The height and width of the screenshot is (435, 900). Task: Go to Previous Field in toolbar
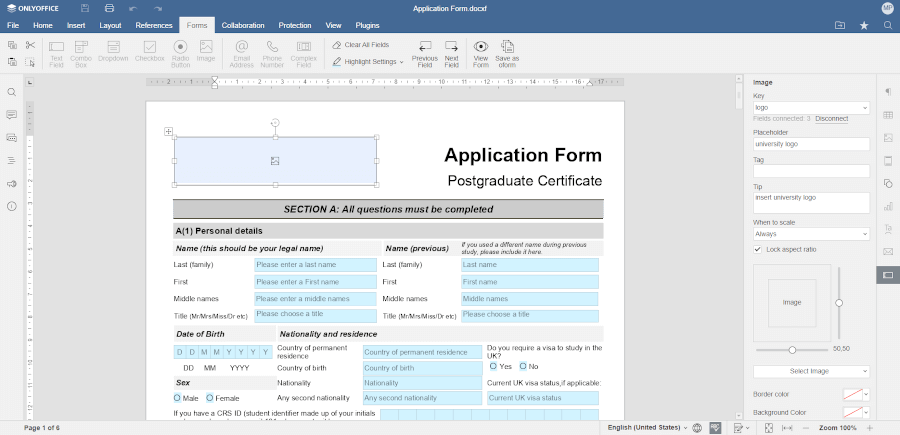tap(424, 52)
